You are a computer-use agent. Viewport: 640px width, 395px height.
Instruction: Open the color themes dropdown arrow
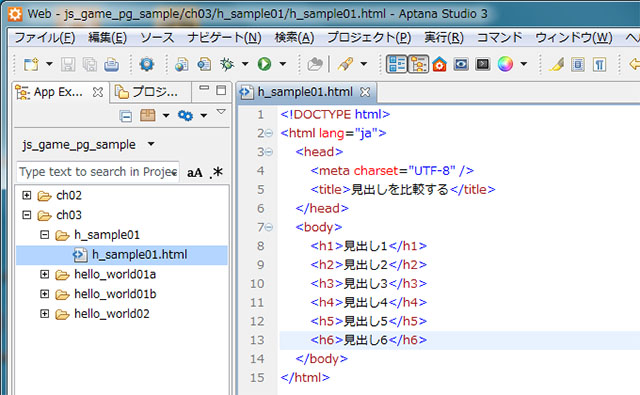[x=524, y=64]
